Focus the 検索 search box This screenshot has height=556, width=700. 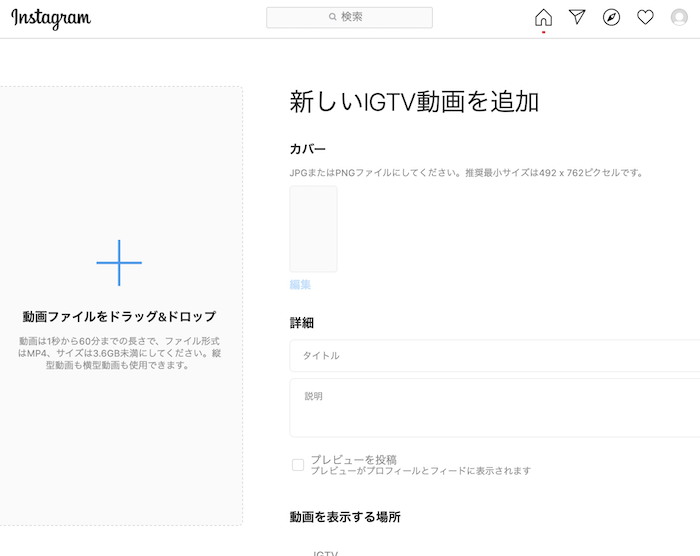coord(350,17)
